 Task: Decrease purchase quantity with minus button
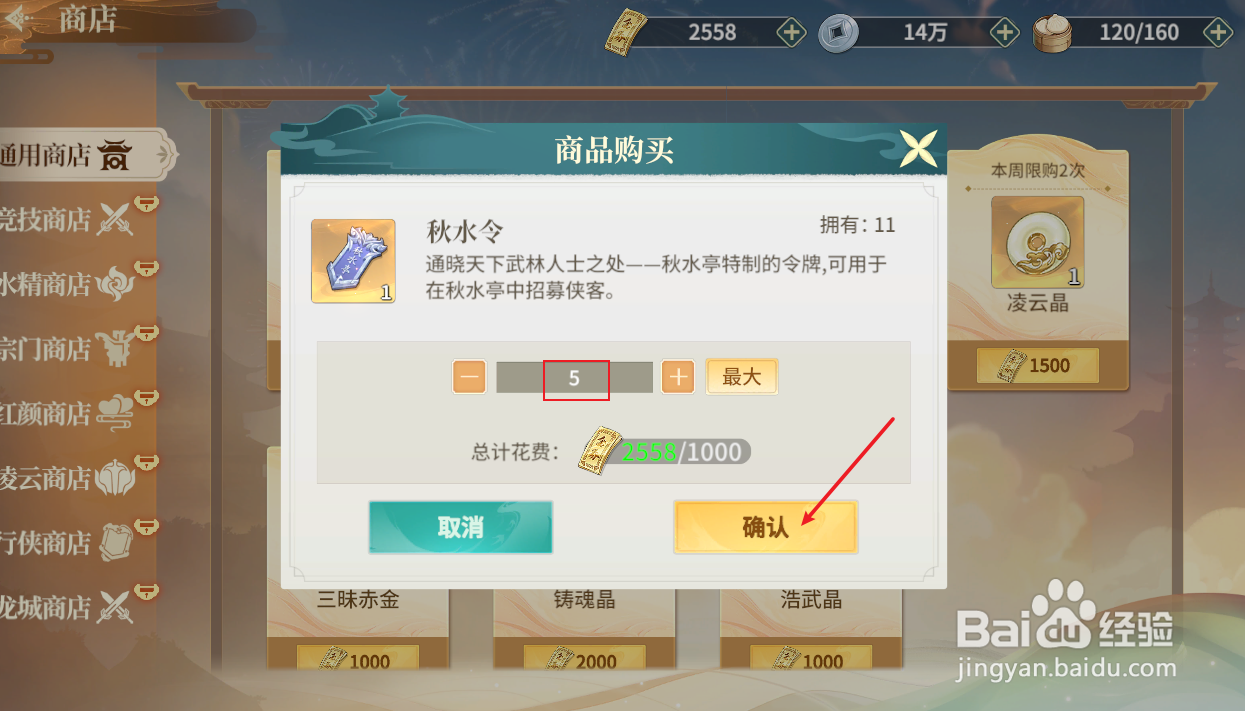[470, 377]
